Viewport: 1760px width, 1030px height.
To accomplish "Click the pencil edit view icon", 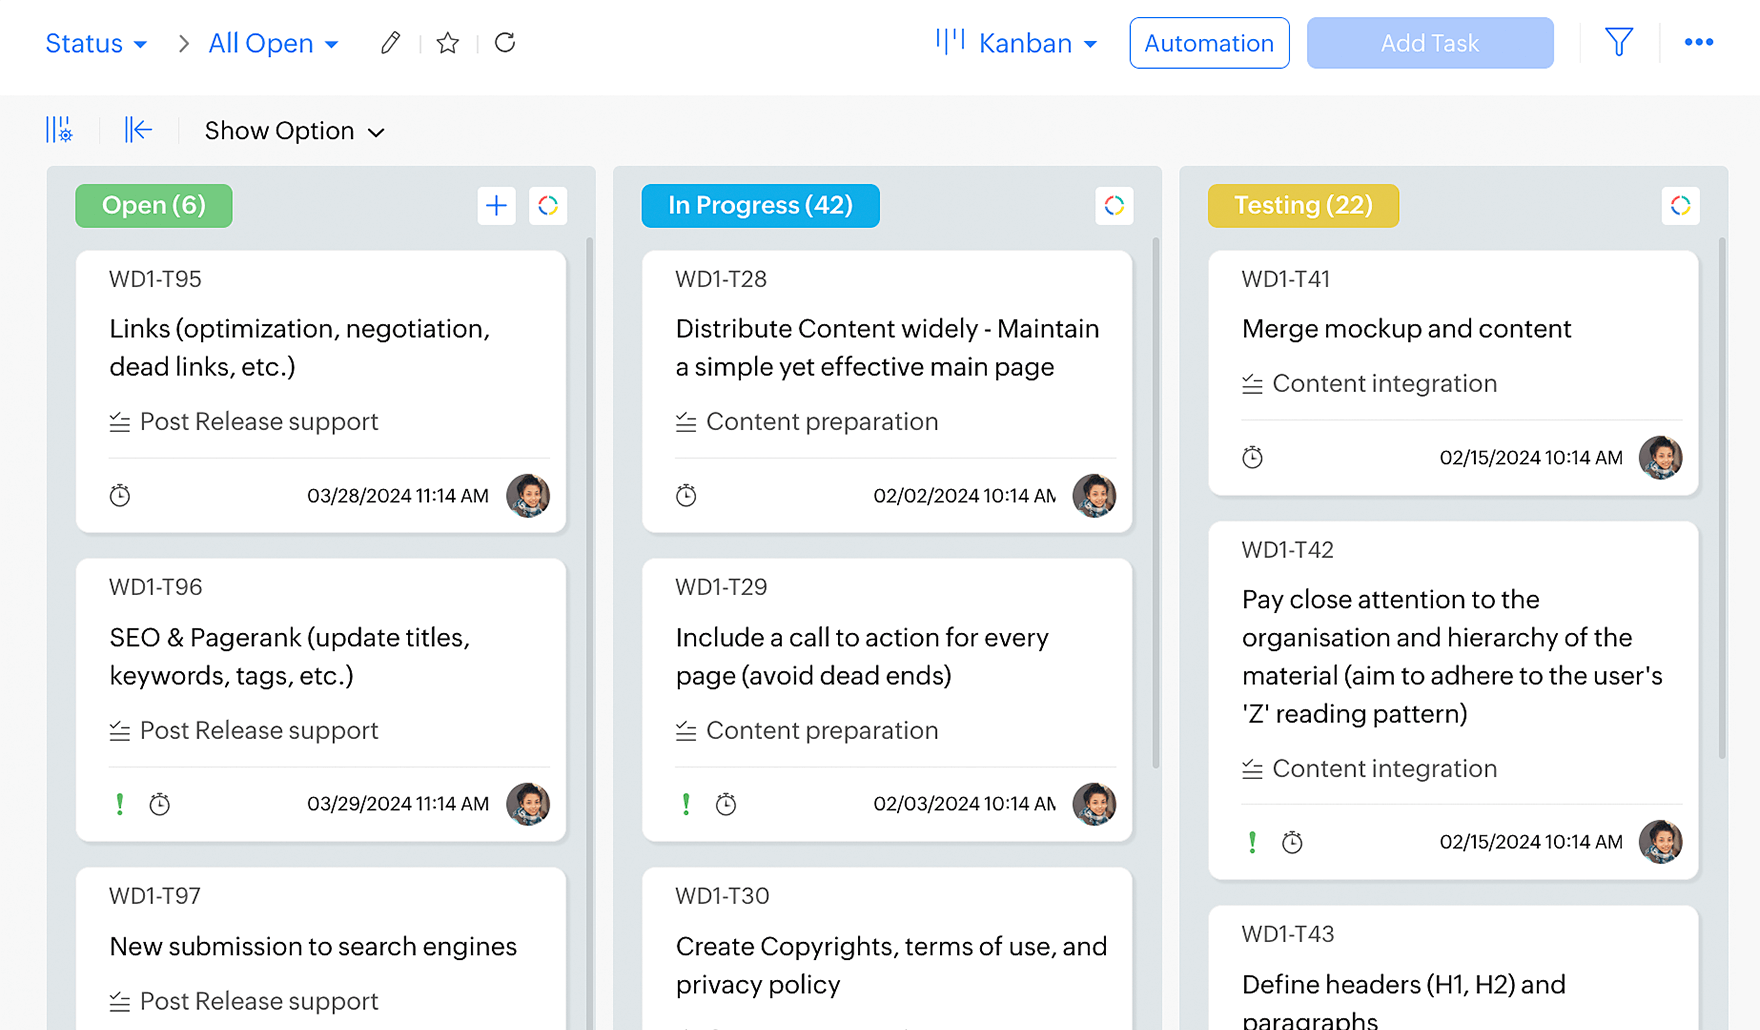I will pos(390,43).
